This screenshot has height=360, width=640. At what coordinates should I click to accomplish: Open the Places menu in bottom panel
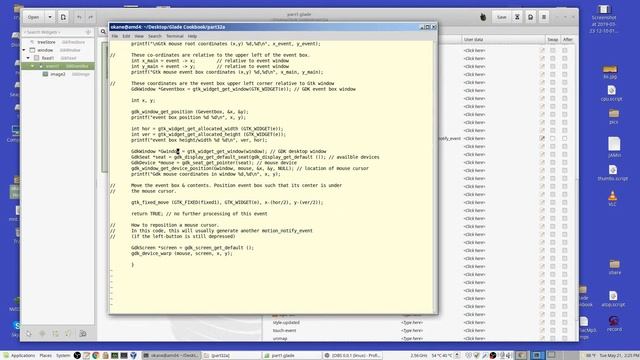(x=45, y=356)
